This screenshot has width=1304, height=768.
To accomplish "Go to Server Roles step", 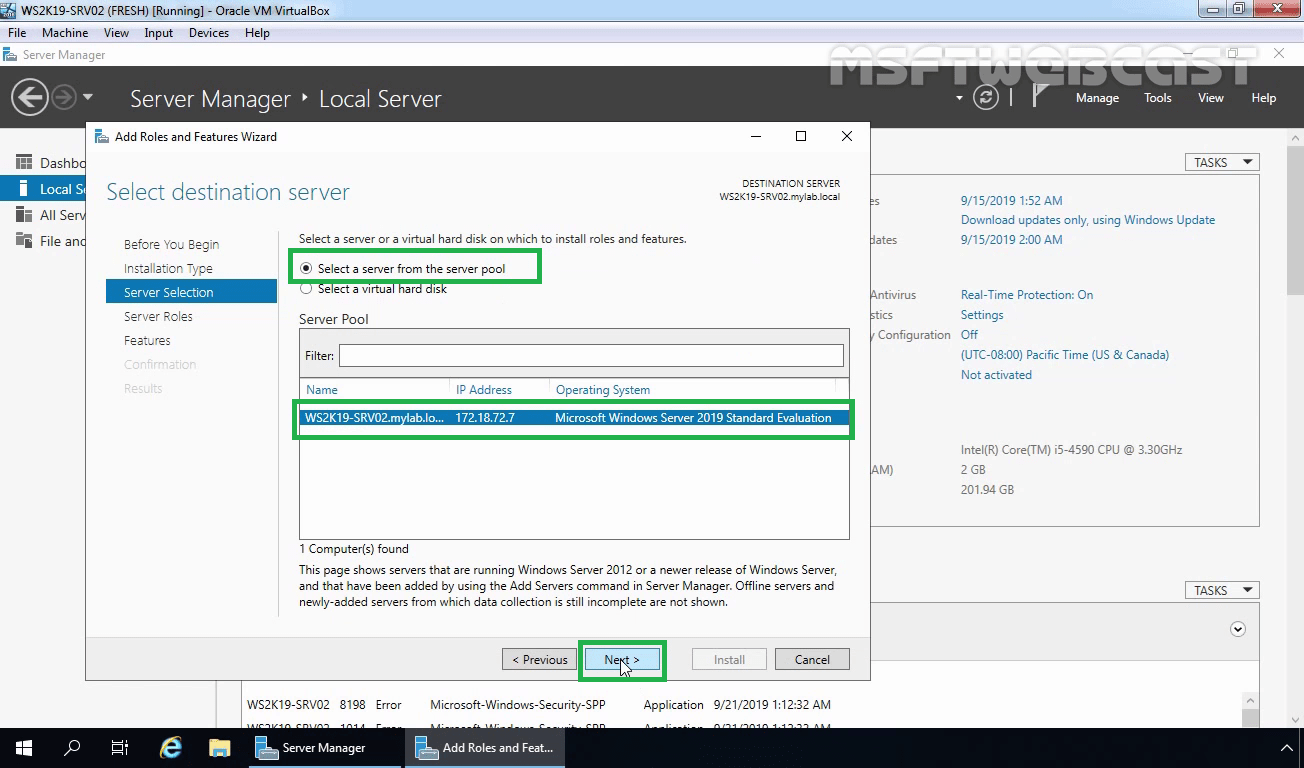I will 158,317.
